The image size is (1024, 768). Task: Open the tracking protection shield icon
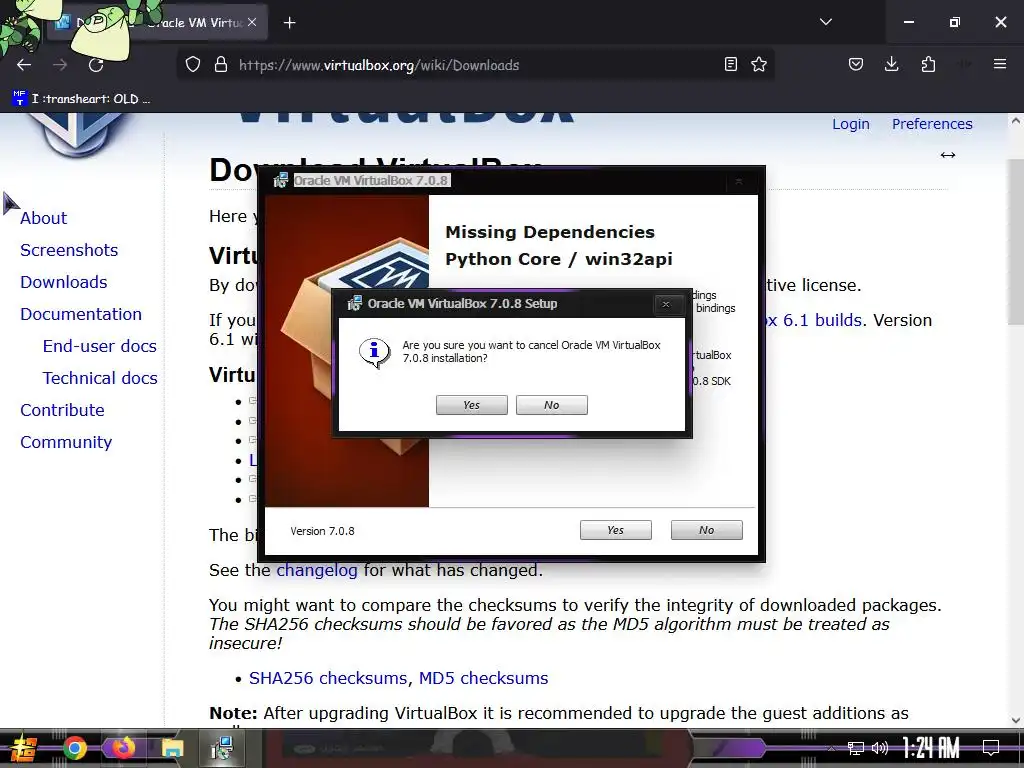[x=193, y=65]
